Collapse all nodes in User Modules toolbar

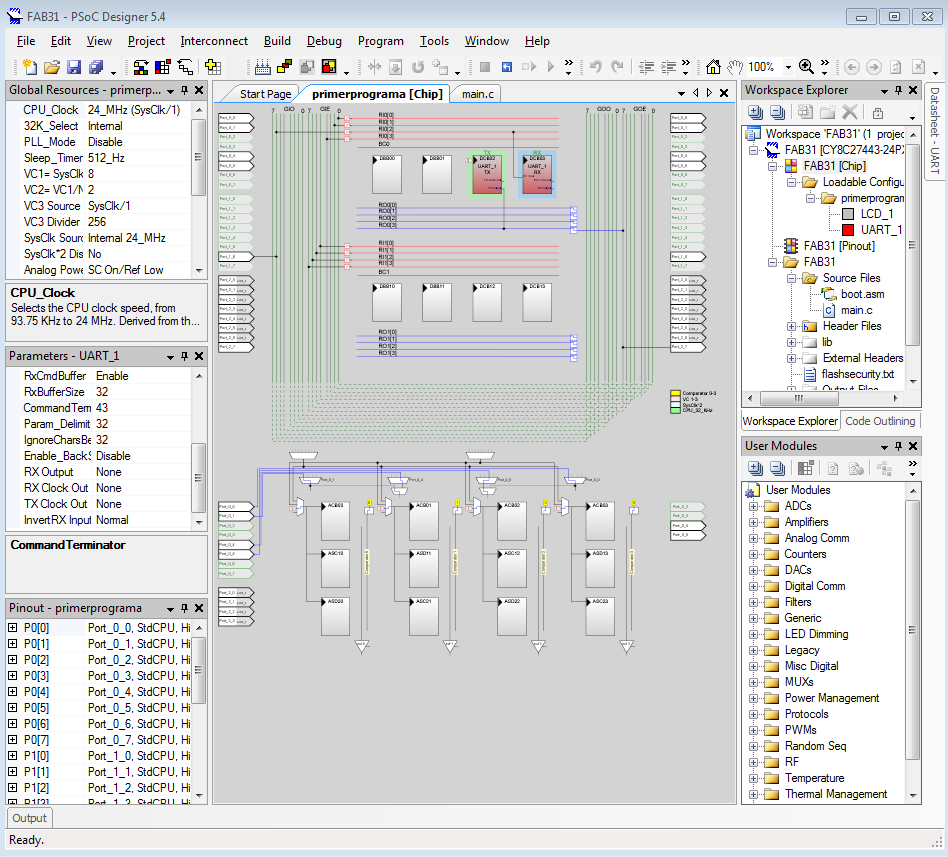pyautogui.click(x=777, y=468)
